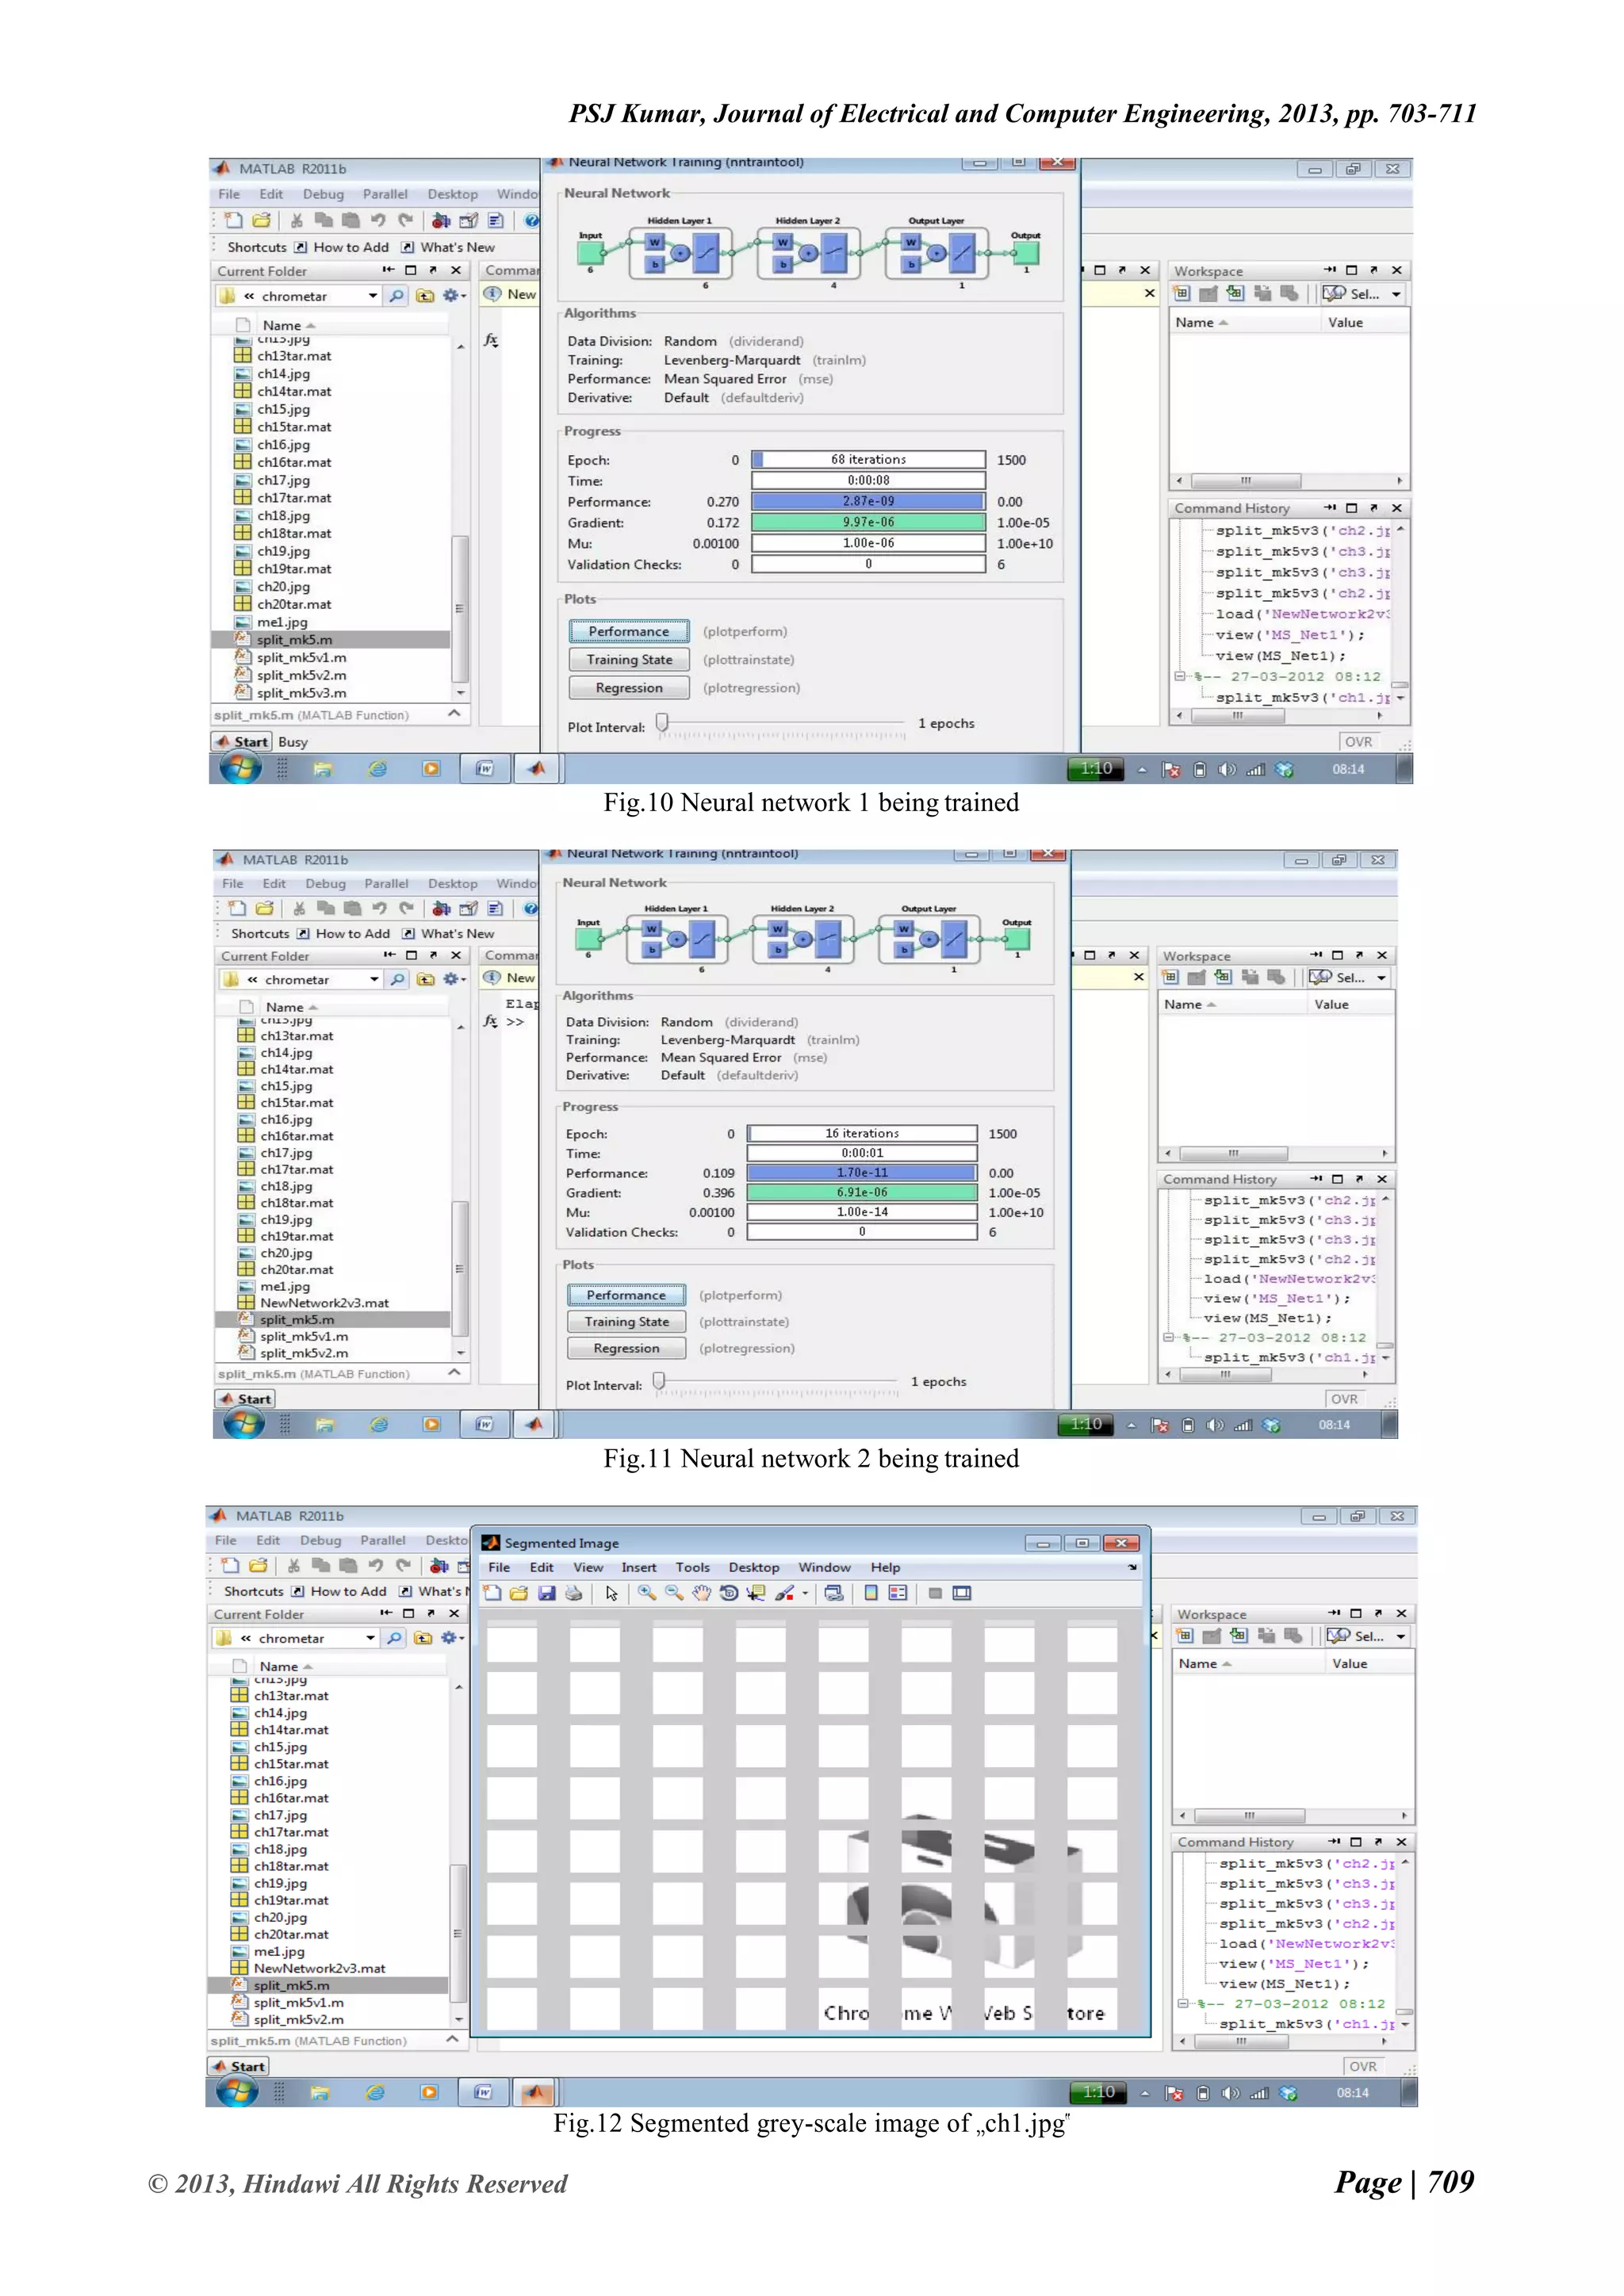1624x2296 pixels.
Task: Click the Current Folder search icon in Fig.10
Action: [x=397, y=296]
